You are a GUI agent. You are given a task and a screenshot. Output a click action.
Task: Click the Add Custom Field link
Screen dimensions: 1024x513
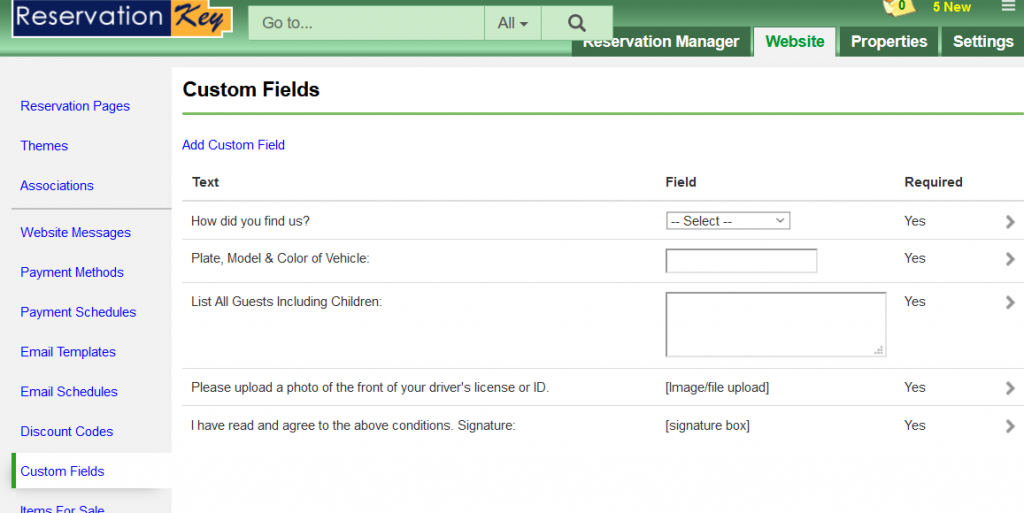point(233,145)
